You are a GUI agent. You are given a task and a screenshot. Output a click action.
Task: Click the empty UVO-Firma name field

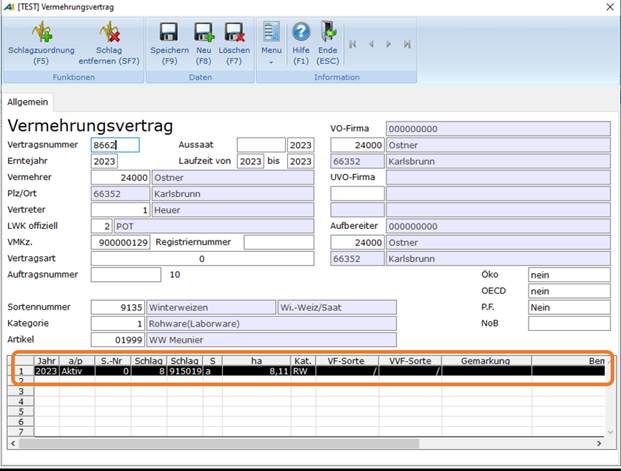498,177
